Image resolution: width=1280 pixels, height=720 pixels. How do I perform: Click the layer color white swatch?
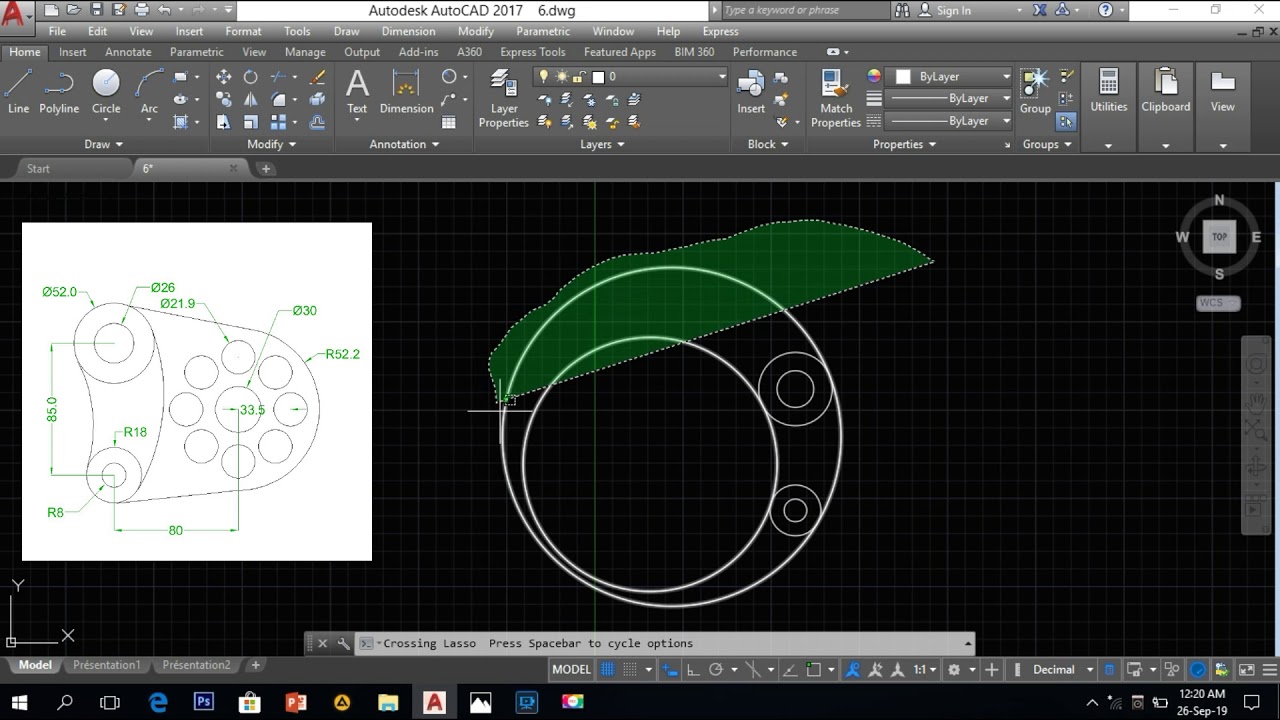[598, 77]
